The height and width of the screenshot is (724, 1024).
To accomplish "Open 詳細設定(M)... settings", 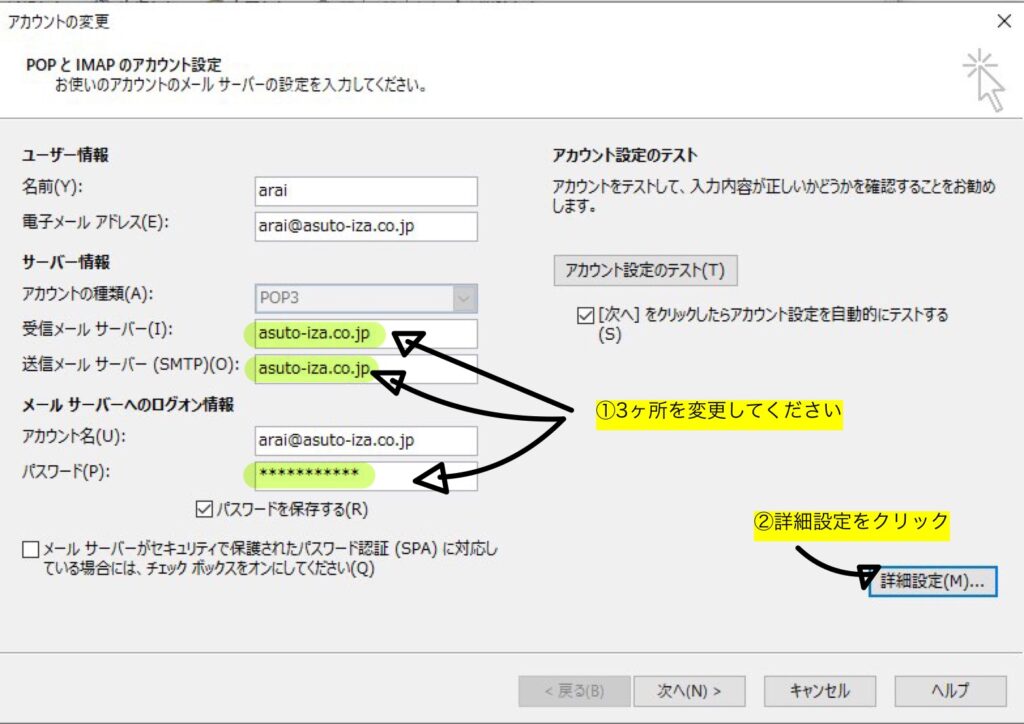I will tap(932, 581).
